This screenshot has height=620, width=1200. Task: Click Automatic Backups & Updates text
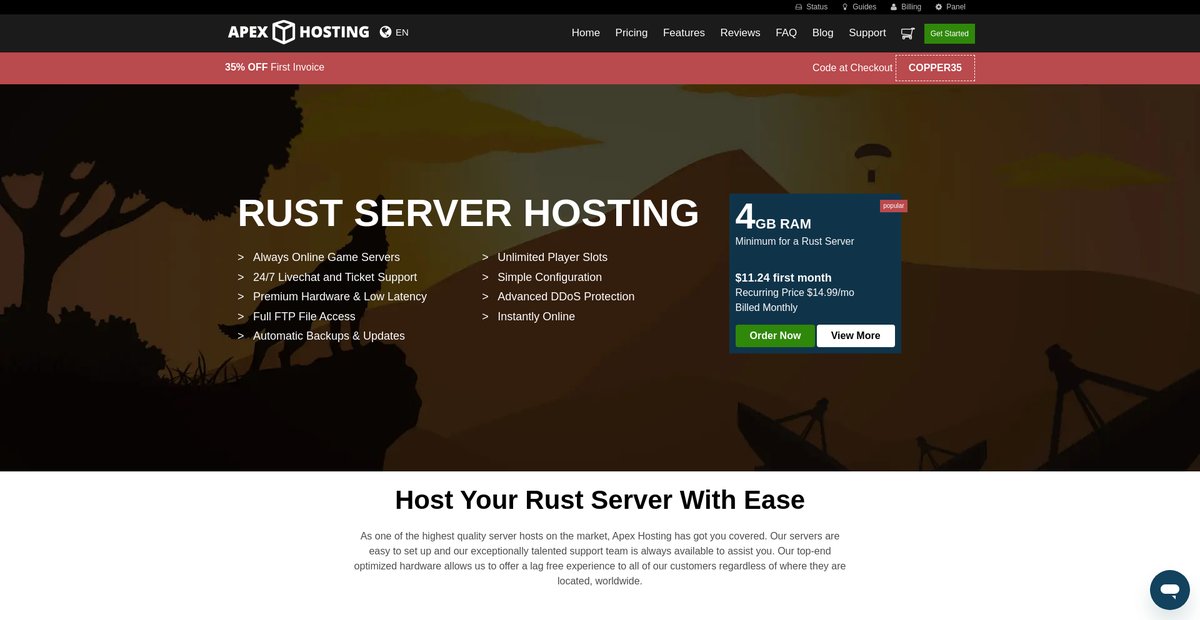[329, 336]
